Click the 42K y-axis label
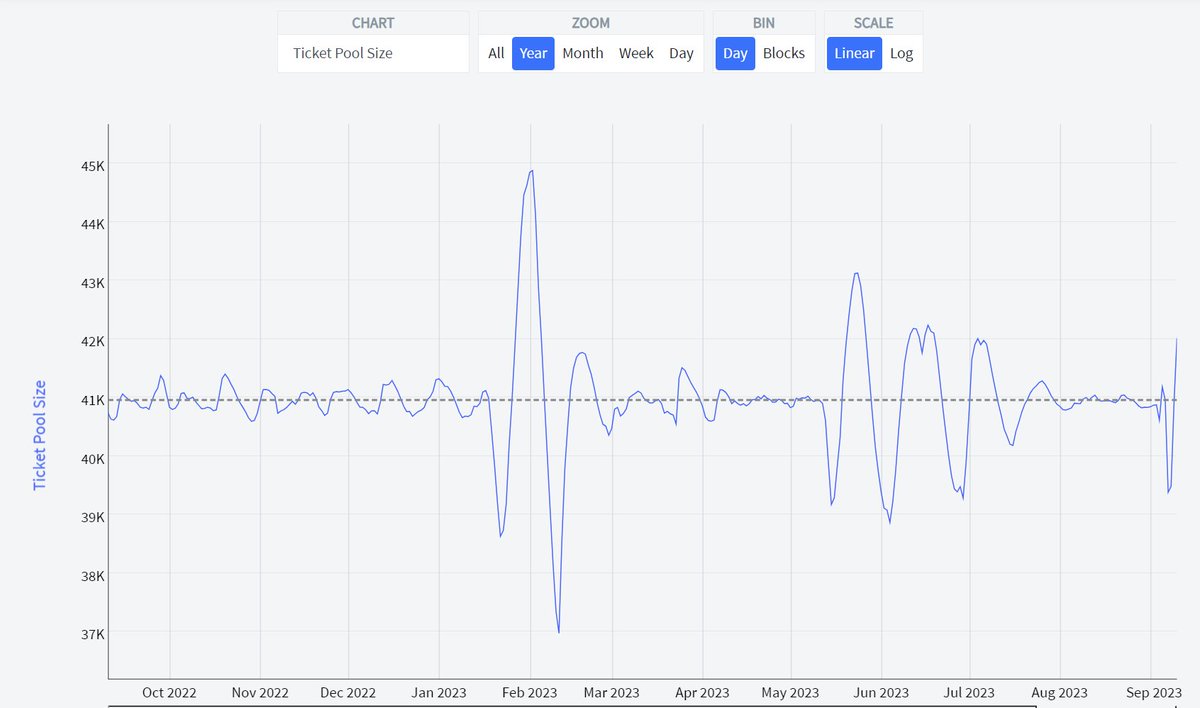The height and width of the screenshot is (708, 1200). point(92,341)
